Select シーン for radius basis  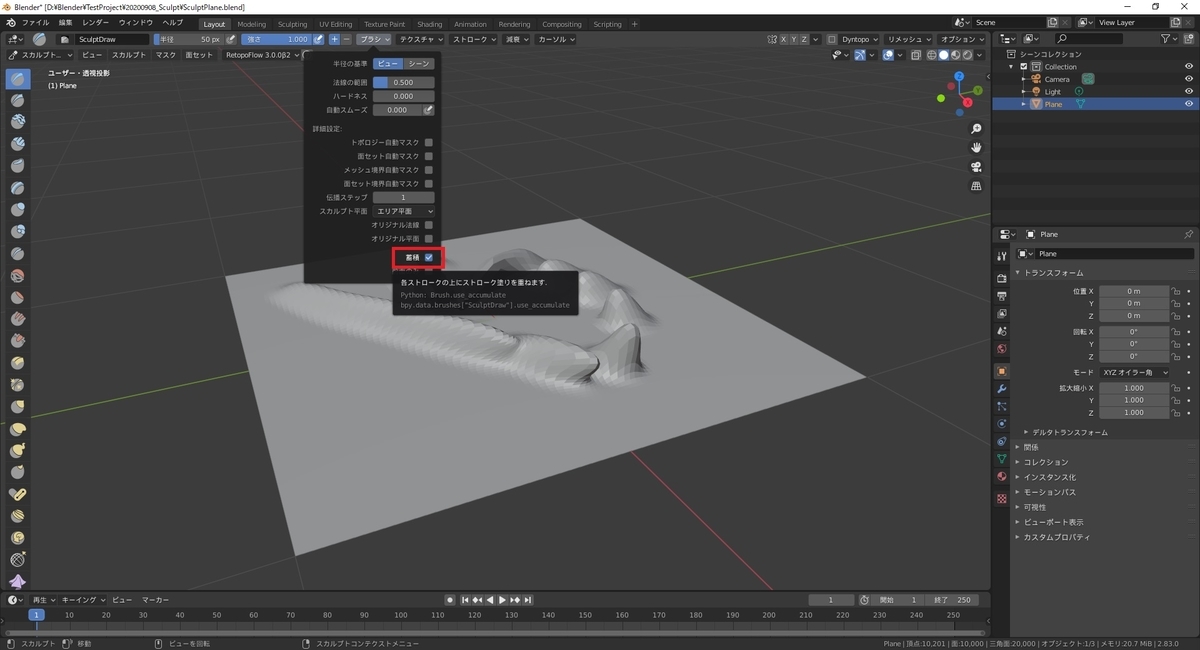point(419,63)
